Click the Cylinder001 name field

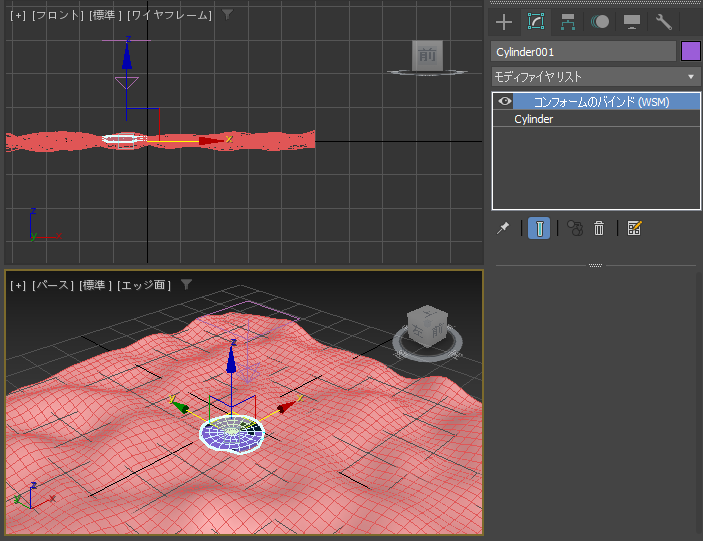coord(583,52)
